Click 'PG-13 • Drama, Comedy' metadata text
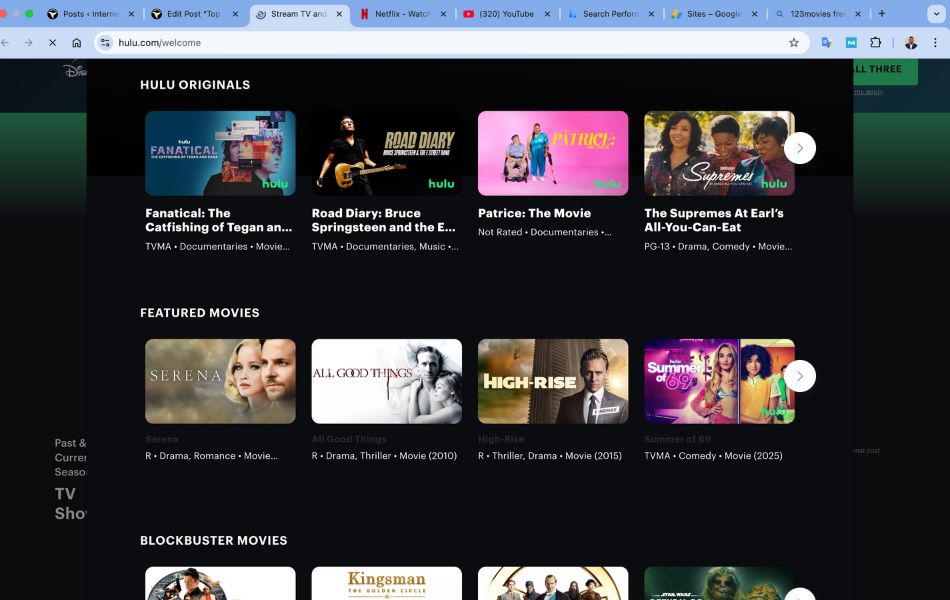Screen dimensions: 950x600 (x=718, y=247)
